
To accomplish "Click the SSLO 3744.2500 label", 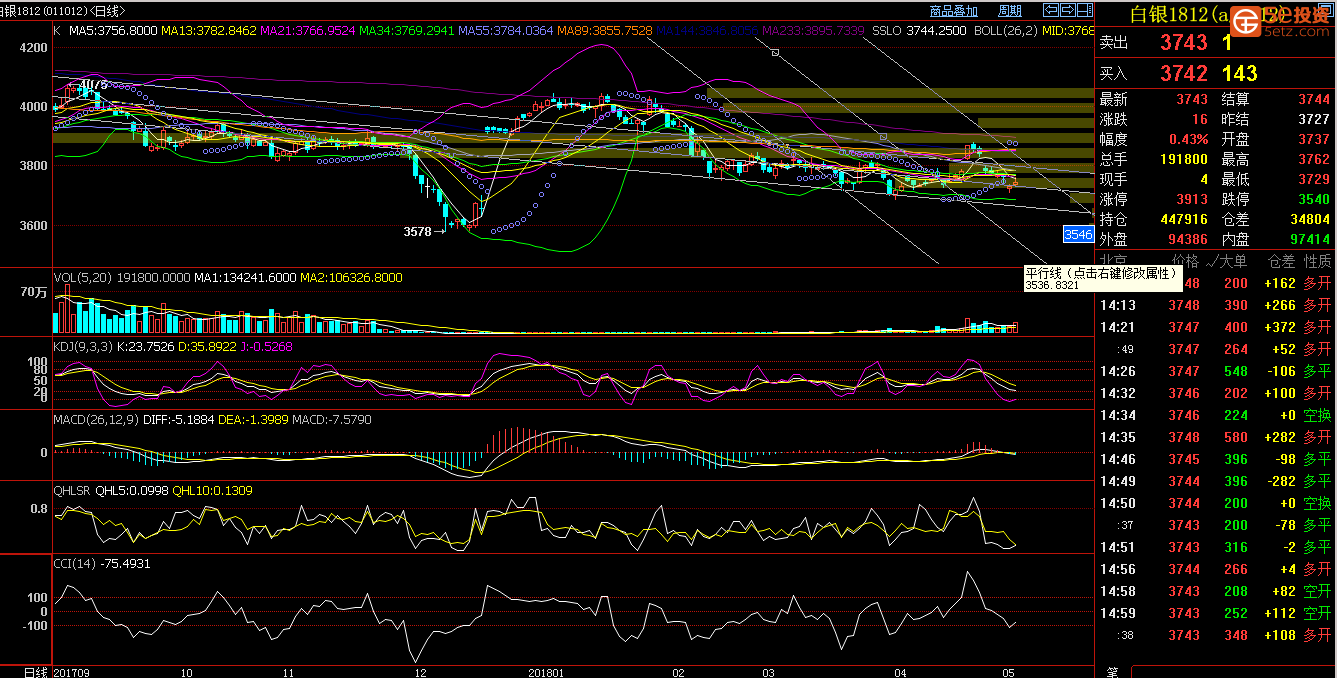I will click(x=919, y=31).
